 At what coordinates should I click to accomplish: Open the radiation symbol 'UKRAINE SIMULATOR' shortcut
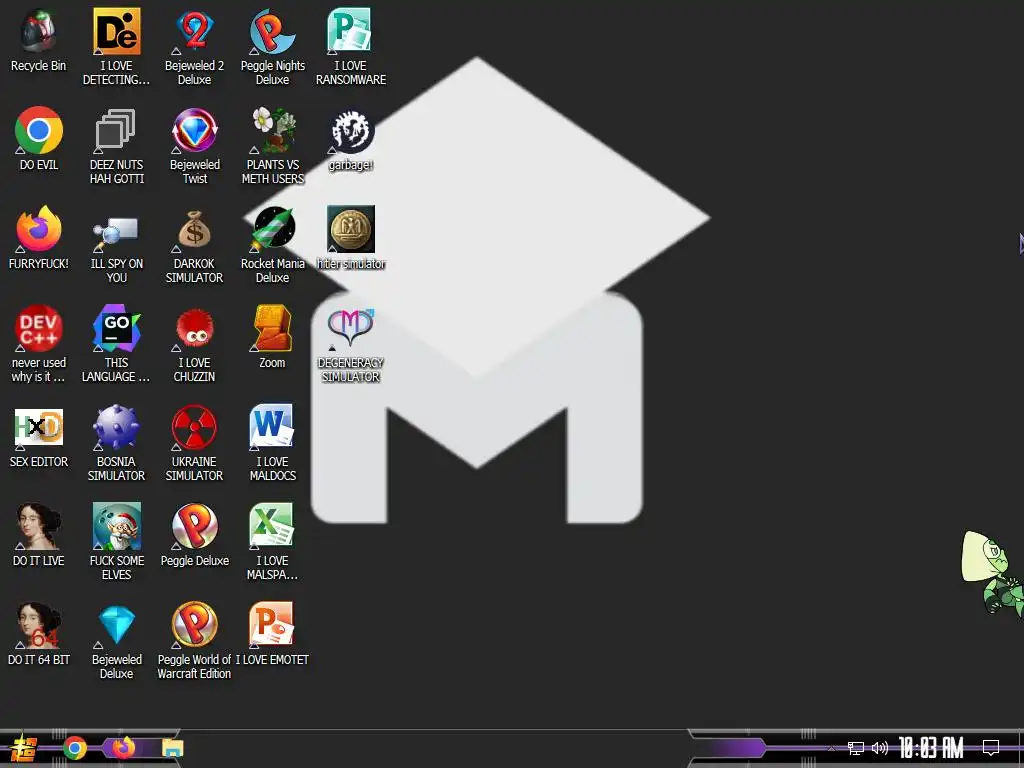(195, 427)
